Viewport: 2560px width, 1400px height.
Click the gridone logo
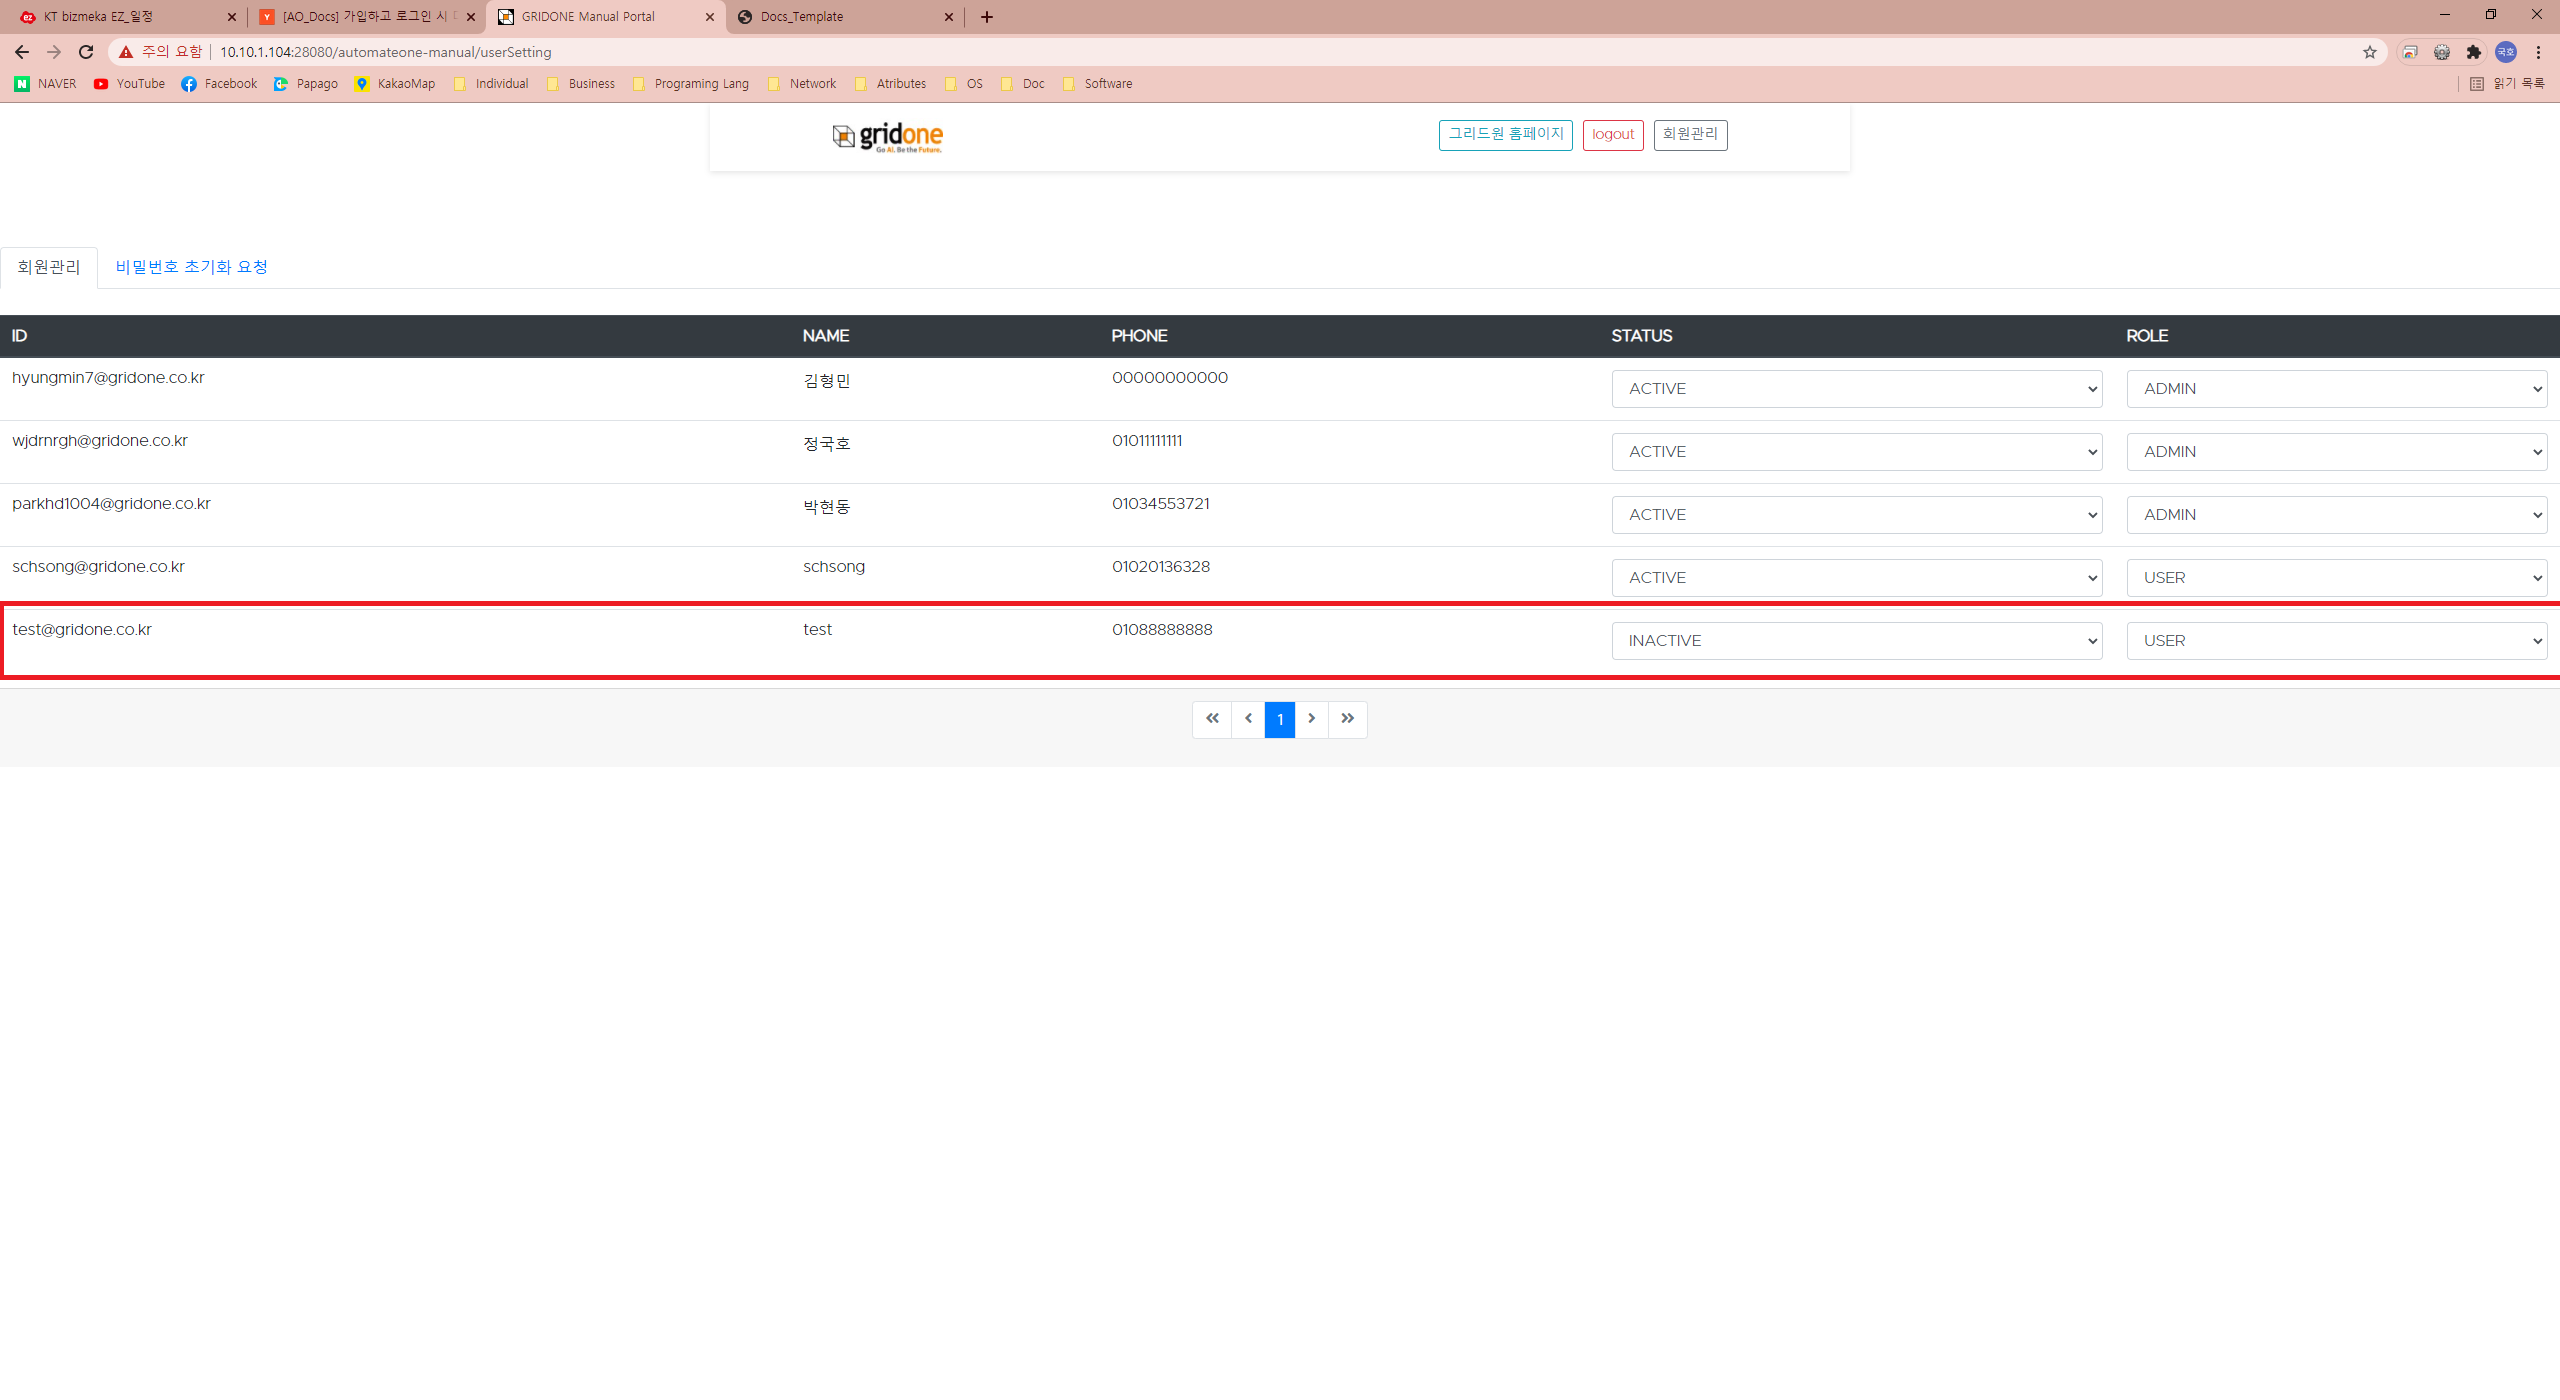click(888, 136)
